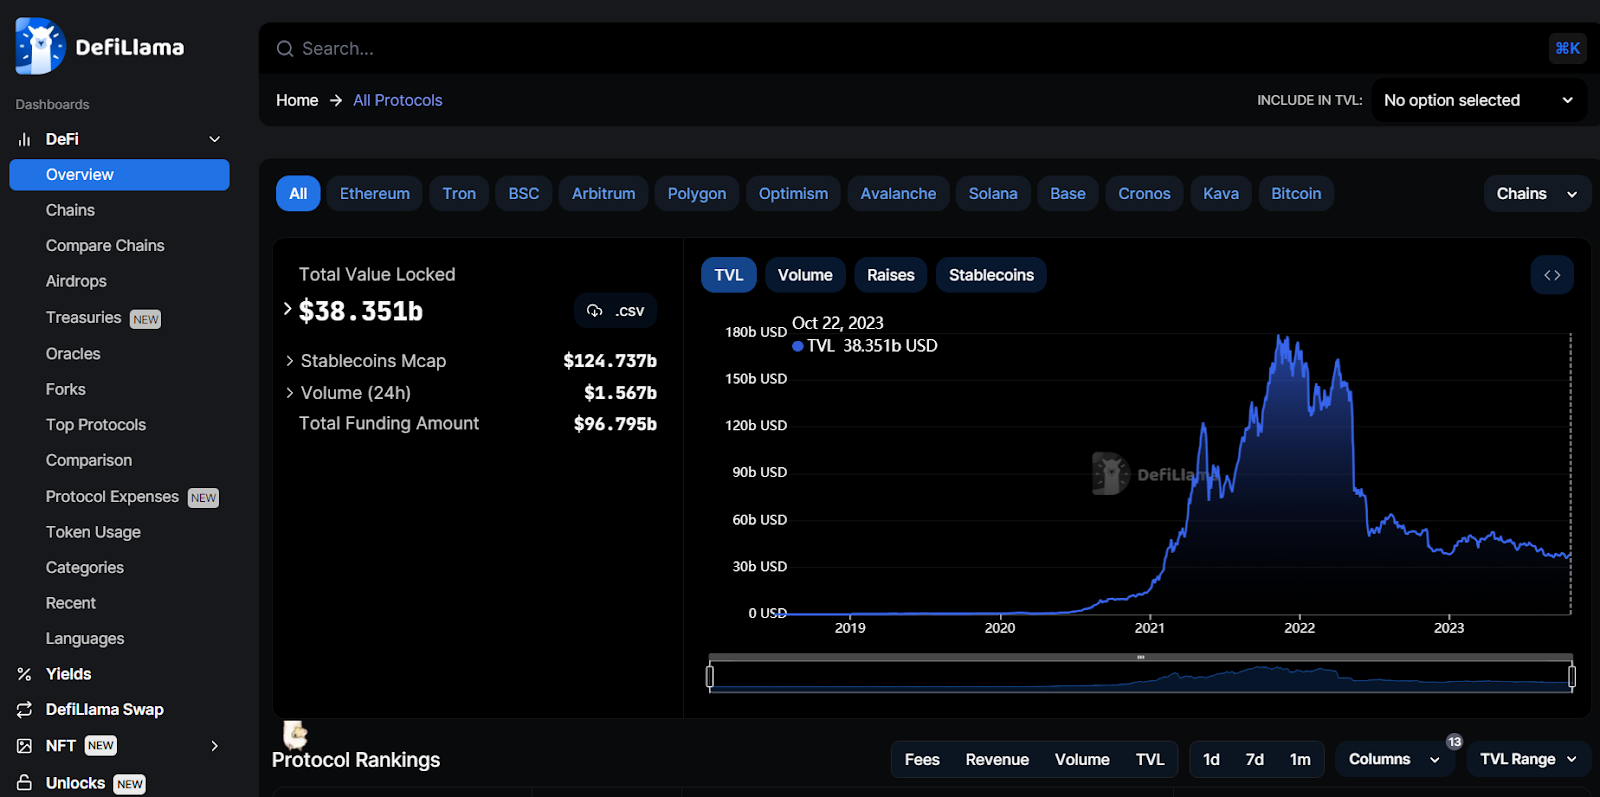This screenshot has width=1600, height=797.
Task: Filter protocols by Optimism chain
Action: point(793,194)
